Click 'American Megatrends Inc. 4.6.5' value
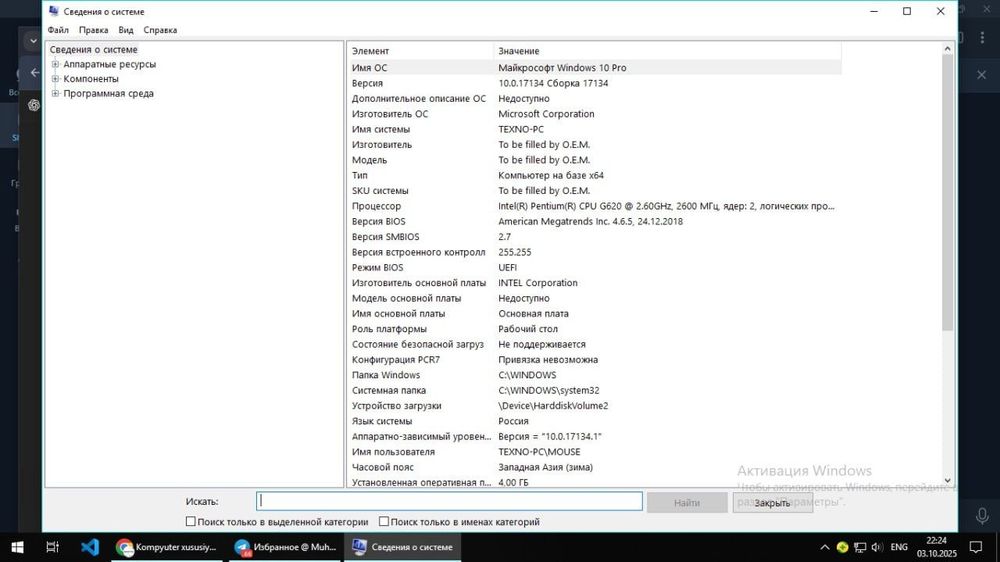 pos(590,221)
